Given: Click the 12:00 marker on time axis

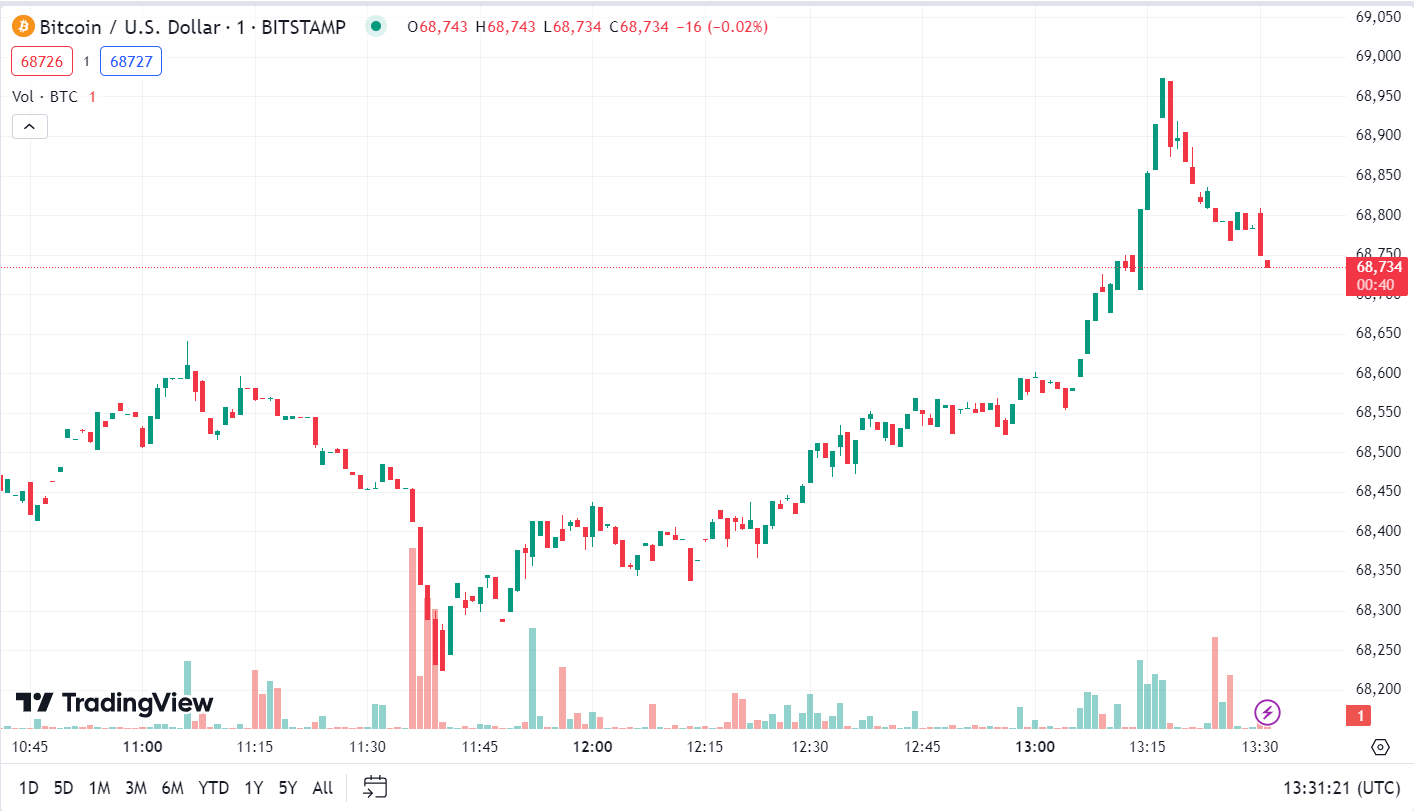Looking at the screenshot, I should (x=592, y=747).
